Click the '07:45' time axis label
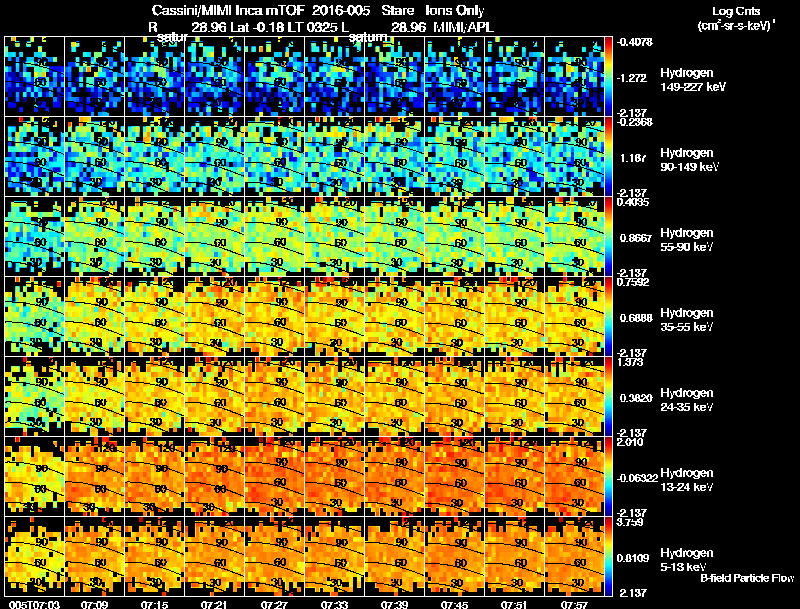Screen dimensions: 800x609 pos(454,605)
